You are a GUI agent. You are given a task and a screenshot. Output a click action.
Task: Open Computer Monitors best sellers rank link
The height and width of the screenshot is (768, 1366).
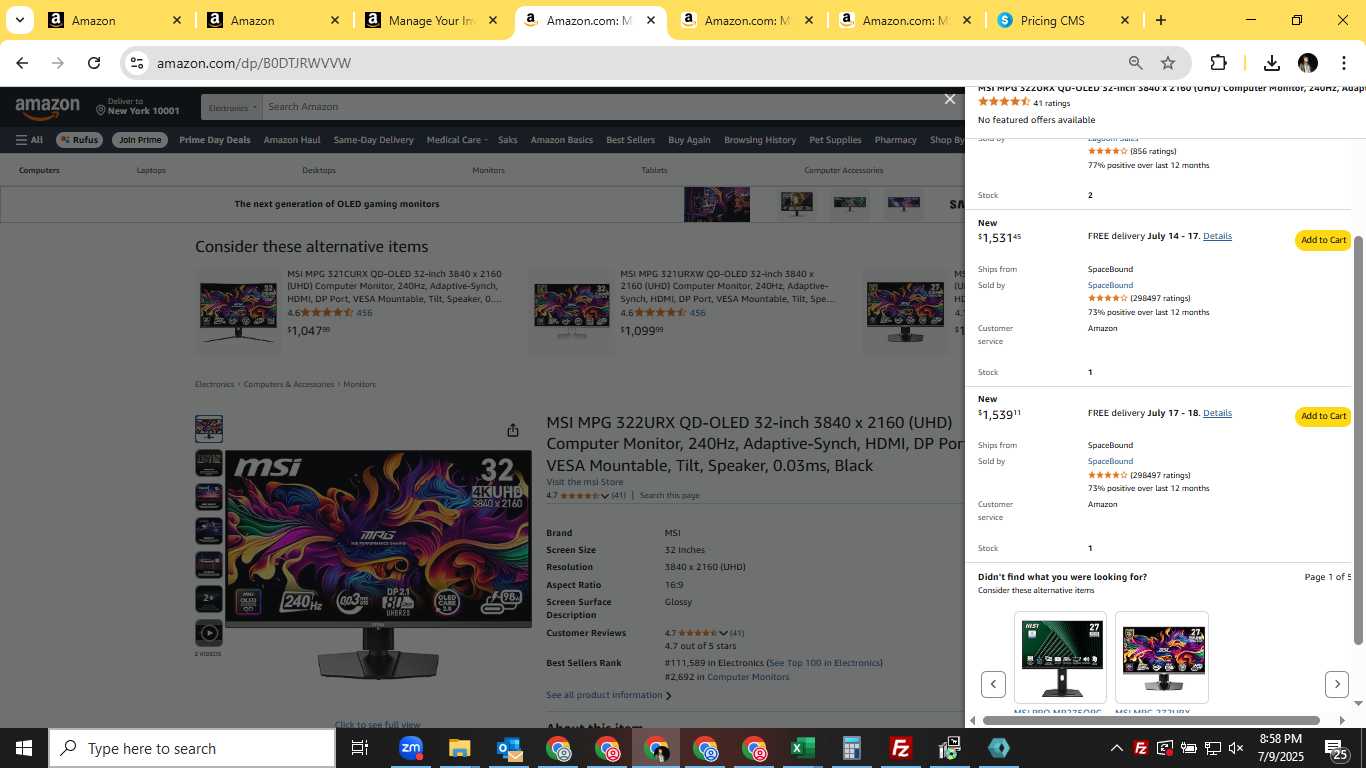pos(748,677)
